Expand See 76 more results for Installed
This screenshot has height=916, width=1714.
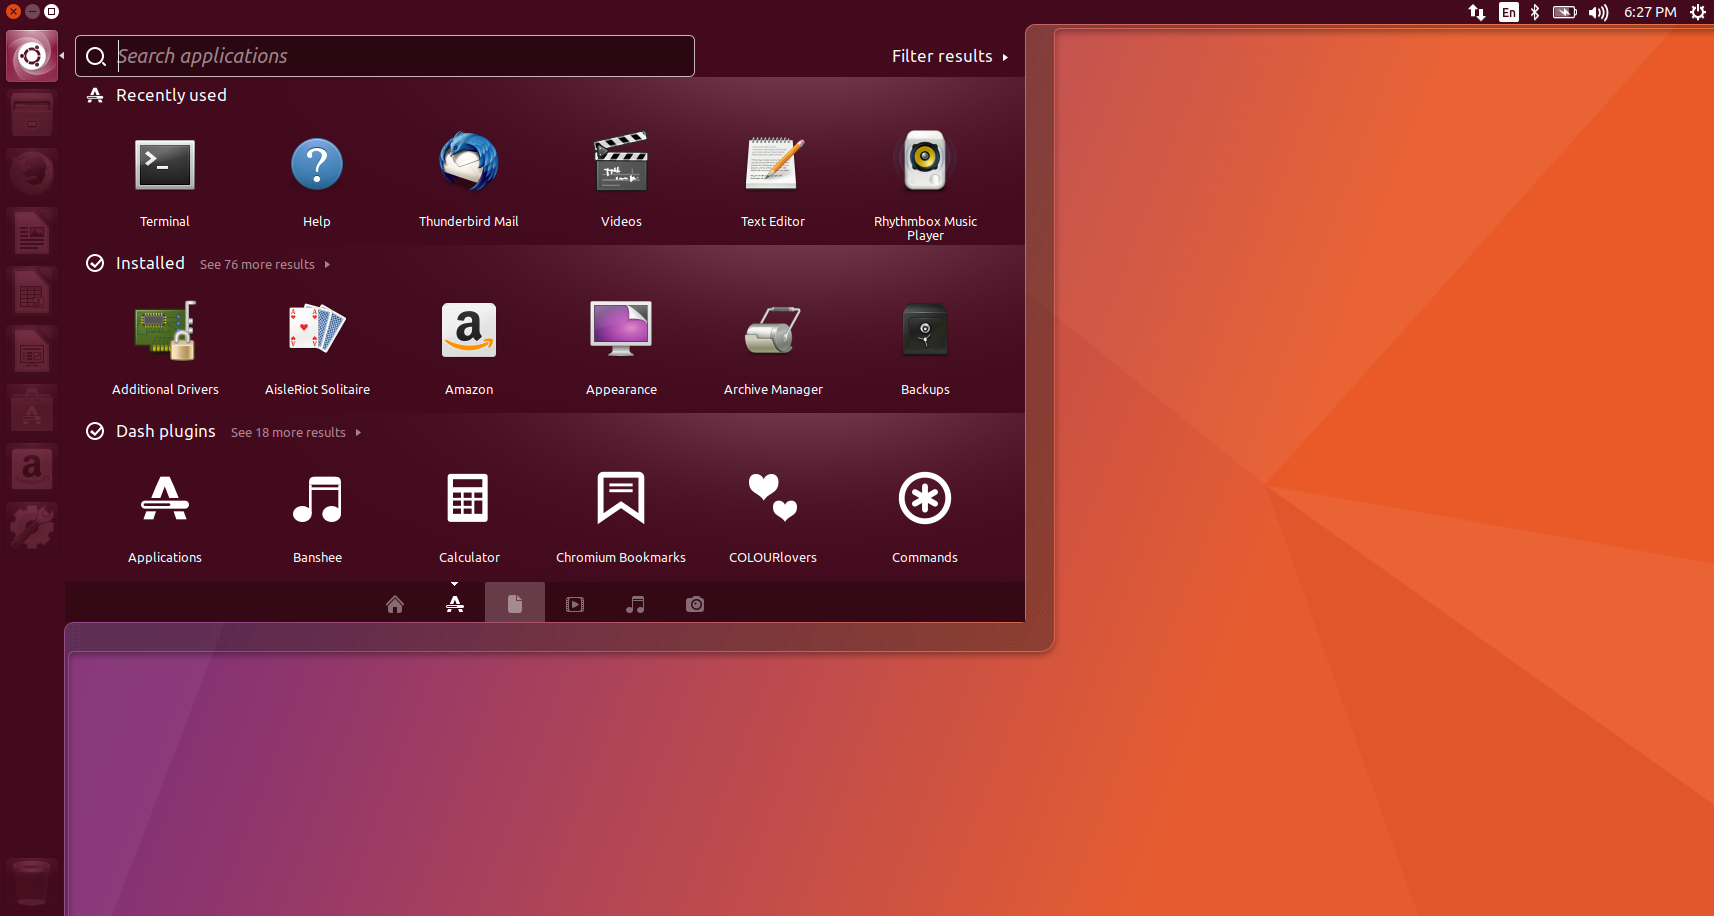[264, 265]
